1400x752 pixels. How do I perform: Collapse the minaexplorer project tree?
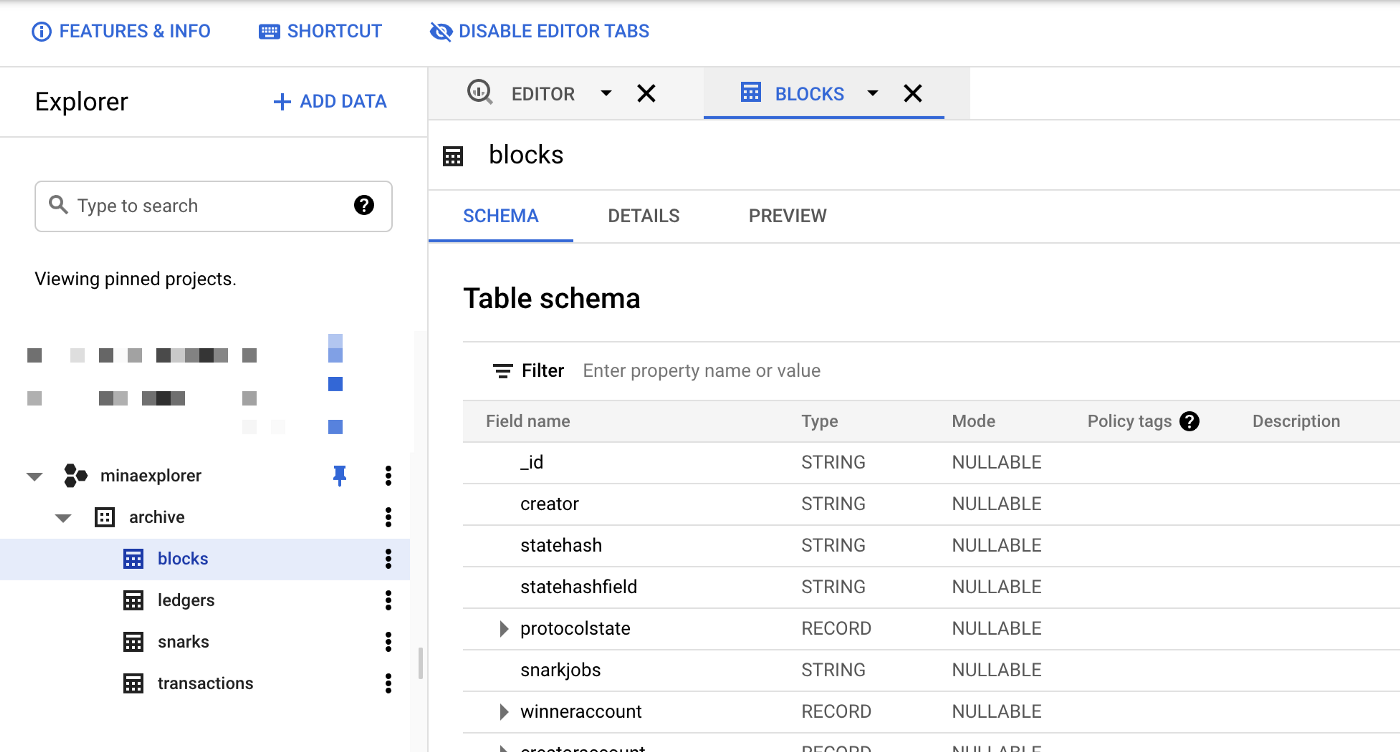tap(35, 477)
